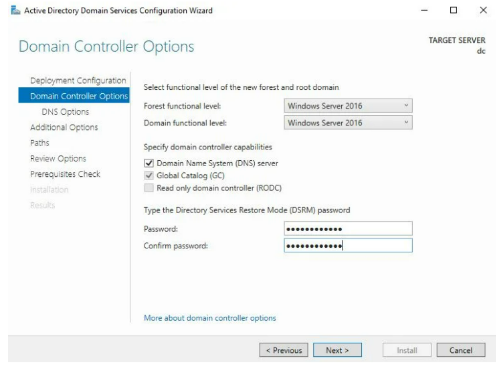Focus the DSRM Password field
This screenshot has height=371, width=500.
(x=348, y=229)
